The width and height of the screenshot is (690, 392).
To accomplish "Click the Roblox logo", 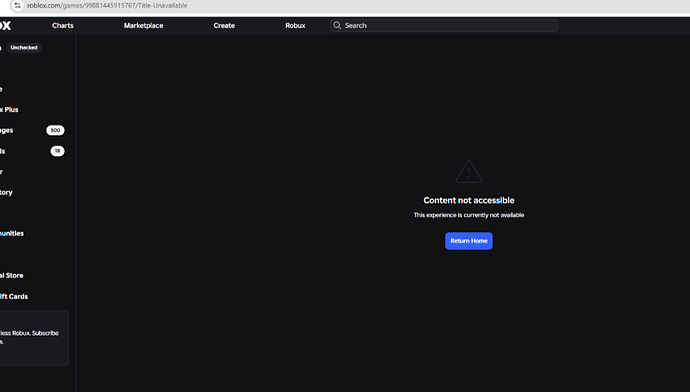I will point(5,26).
